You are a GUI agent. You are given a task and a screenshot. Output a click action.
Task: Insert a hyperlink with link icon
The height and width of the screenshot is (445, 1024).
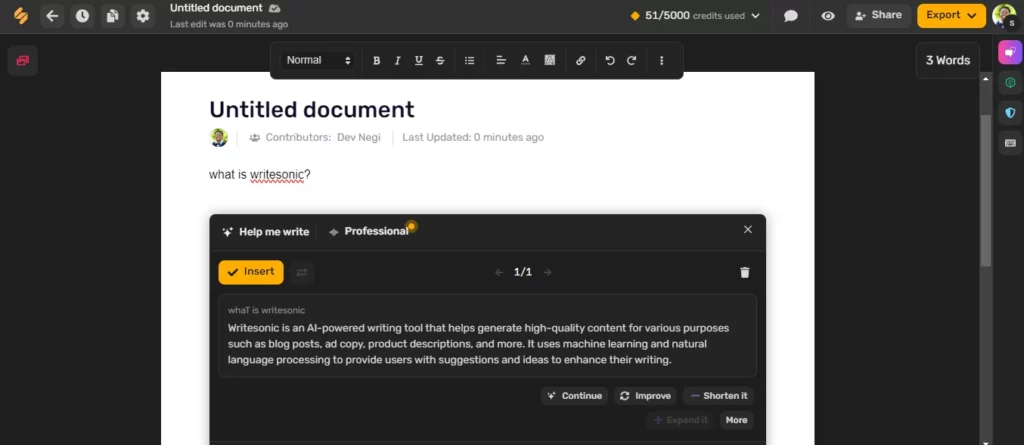coord(581,61)
